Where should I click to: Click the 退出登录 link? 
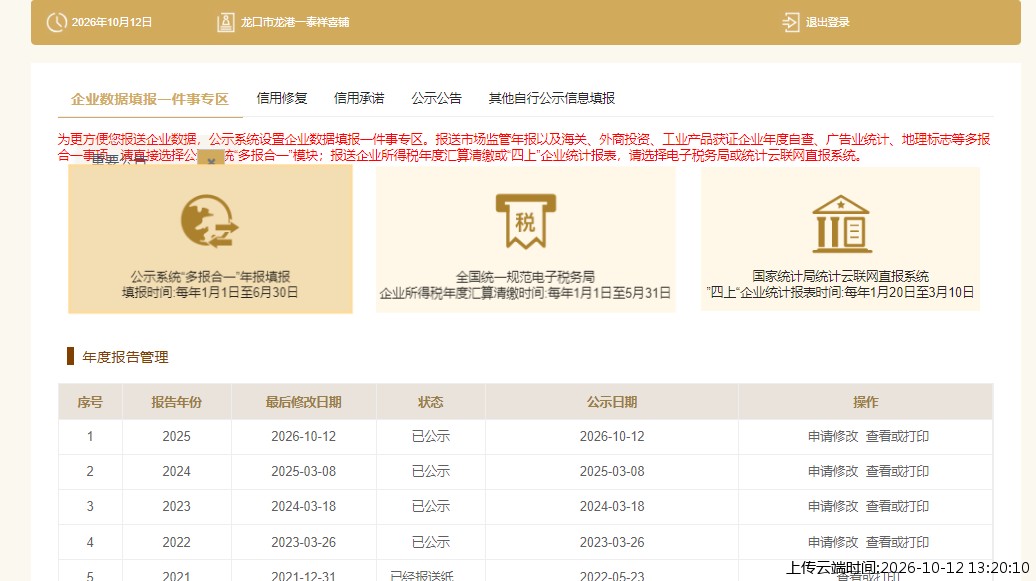pos(827,22)
